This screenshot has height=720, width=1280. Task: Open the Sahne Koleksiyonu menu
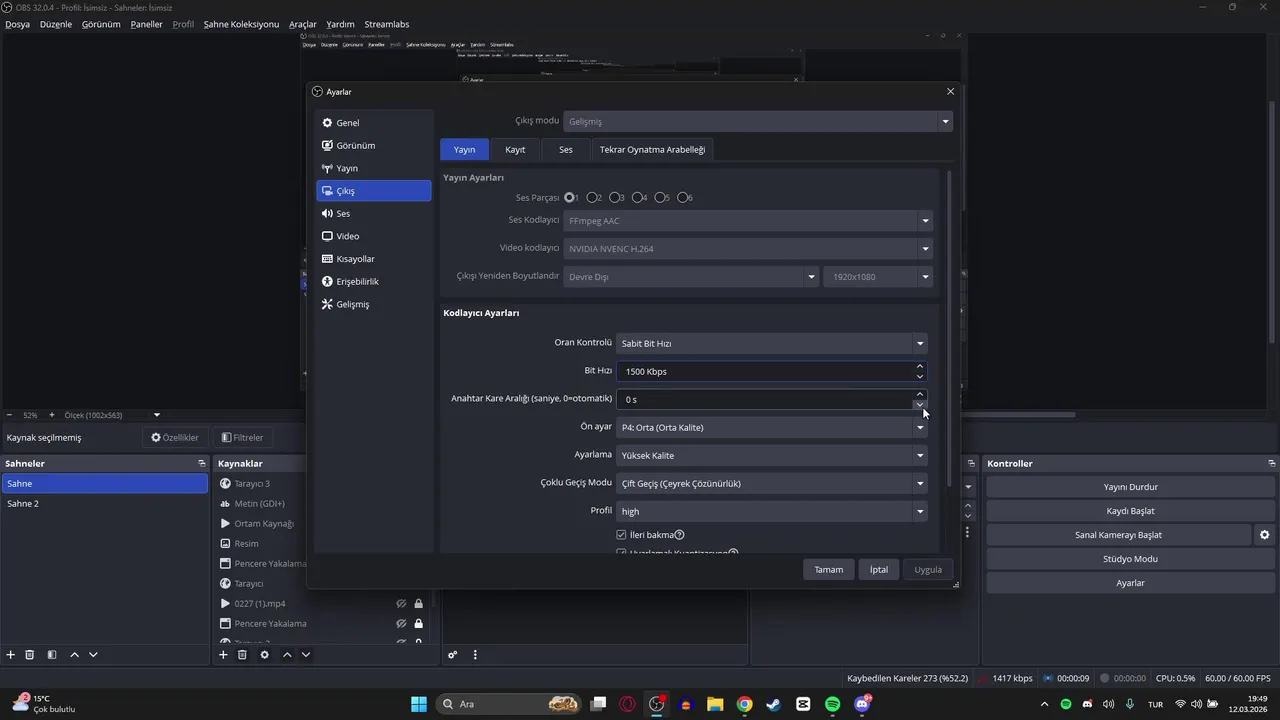pyautogui.click(x=241, y=24)
